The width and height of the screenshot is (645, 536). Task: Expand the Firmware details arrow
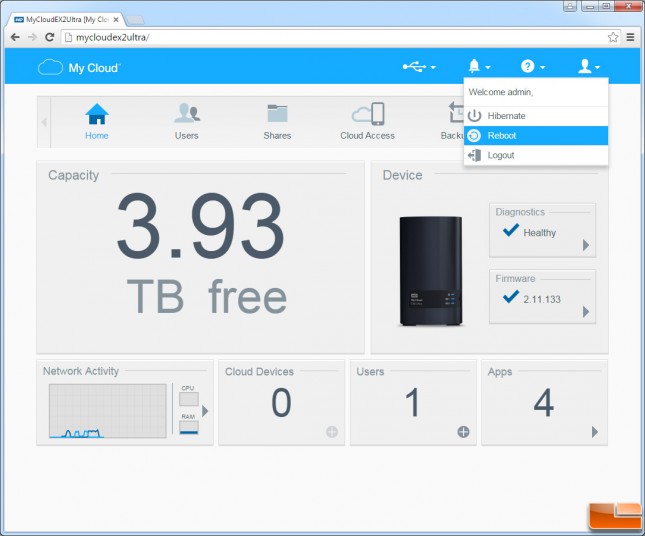[x=586, y=311]
